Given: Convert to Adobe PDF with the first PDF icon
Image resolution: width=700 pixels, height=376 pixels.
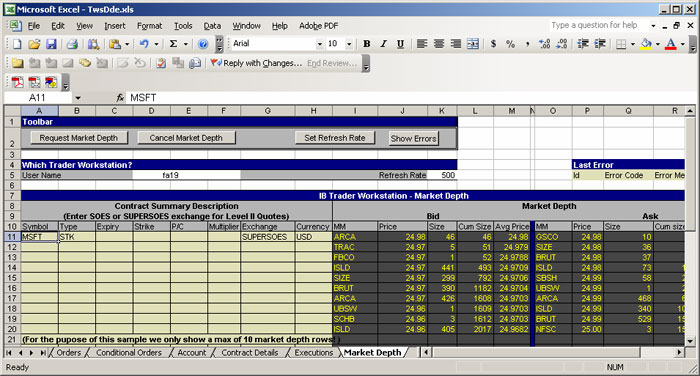Looking at the screenshot, I should tap(17, 82).
